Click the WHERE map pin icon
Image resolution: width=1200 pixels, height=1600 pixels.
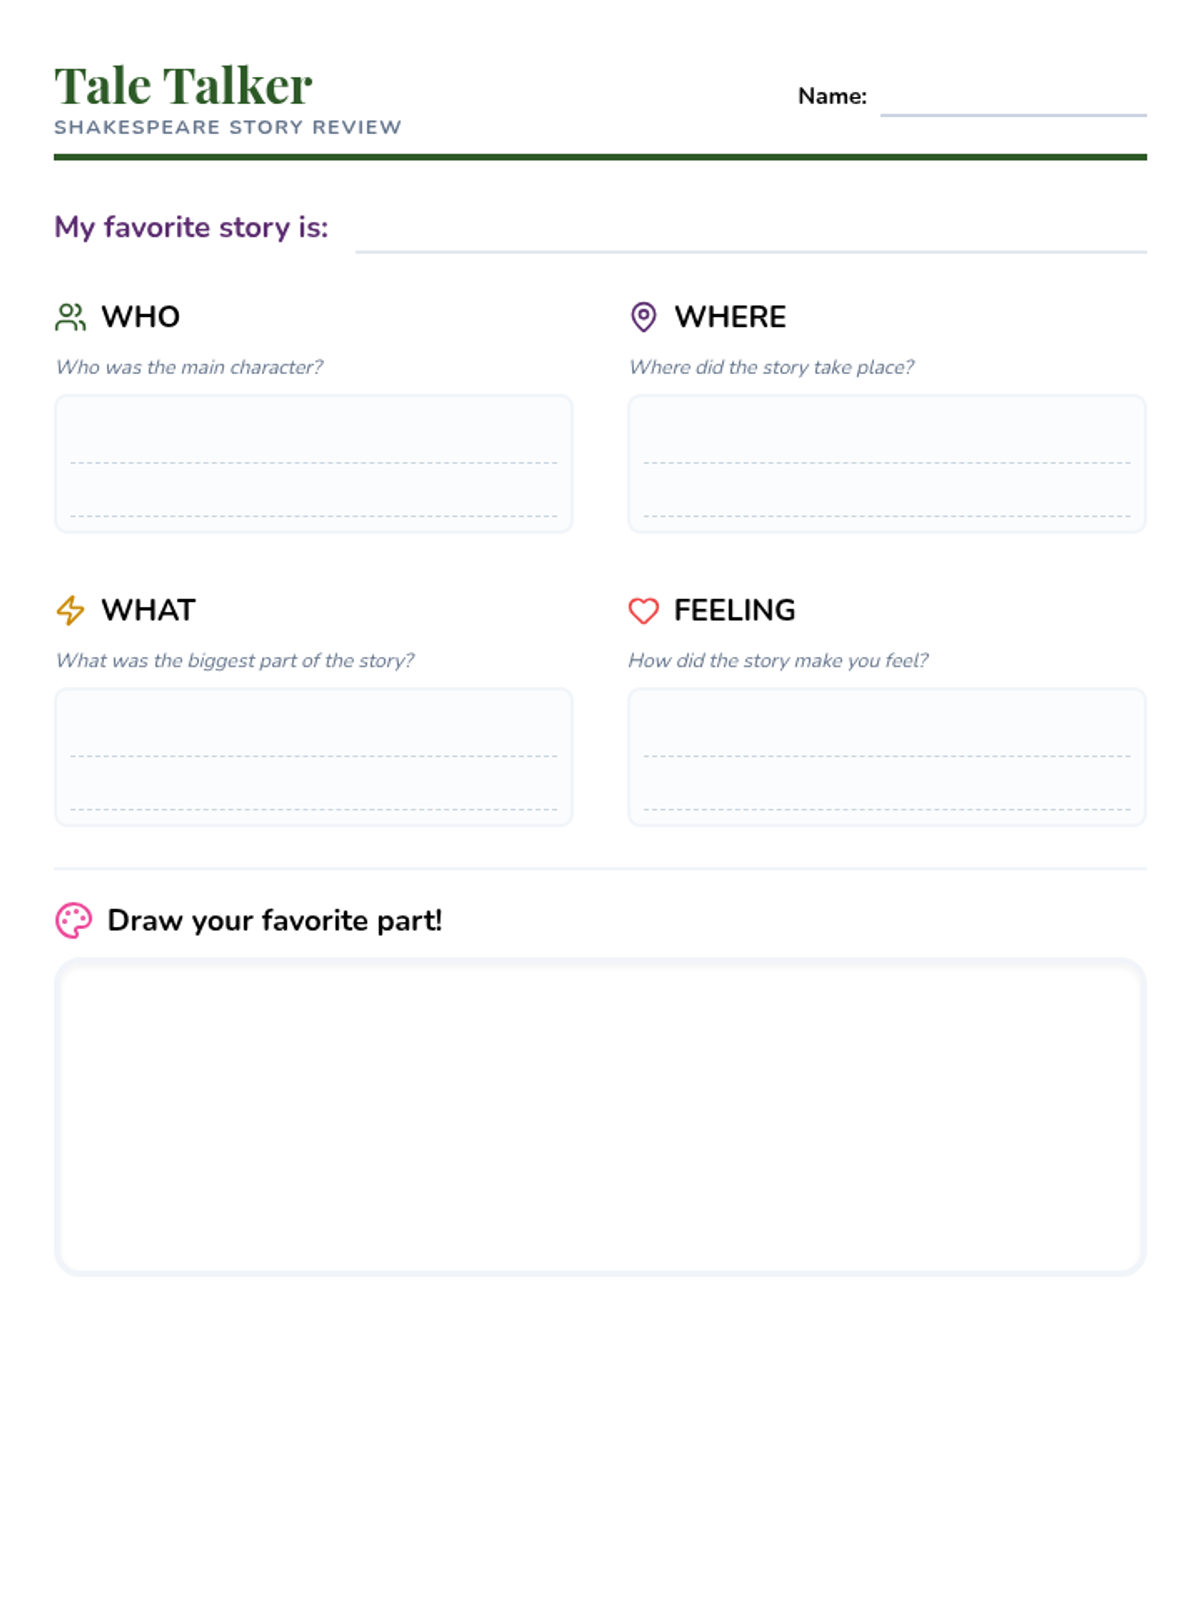[643, 317]
